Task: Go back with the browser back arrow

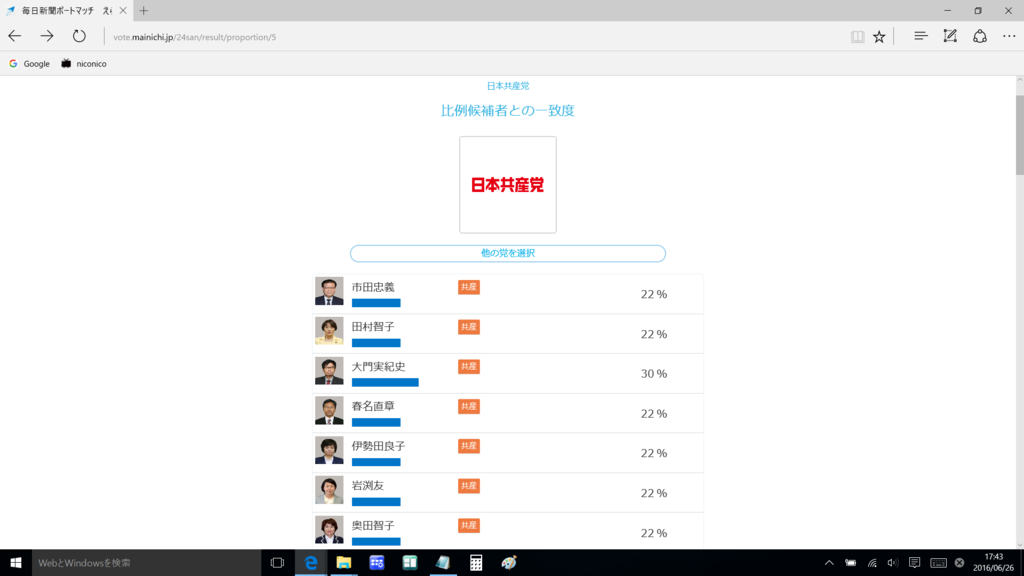Action: coord(14,37)
